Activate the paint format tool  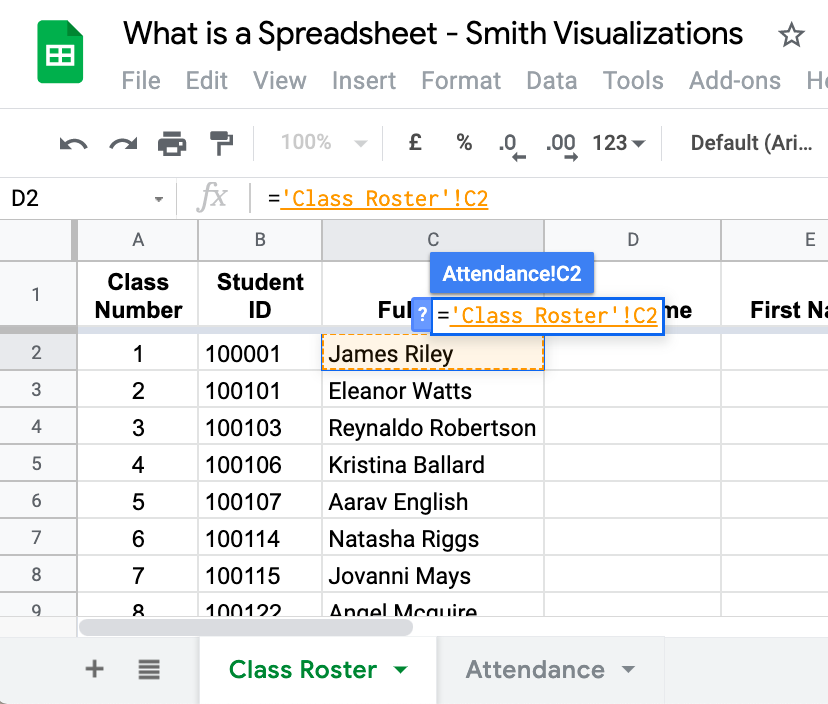pyautogui.click(x=221, y=143)
